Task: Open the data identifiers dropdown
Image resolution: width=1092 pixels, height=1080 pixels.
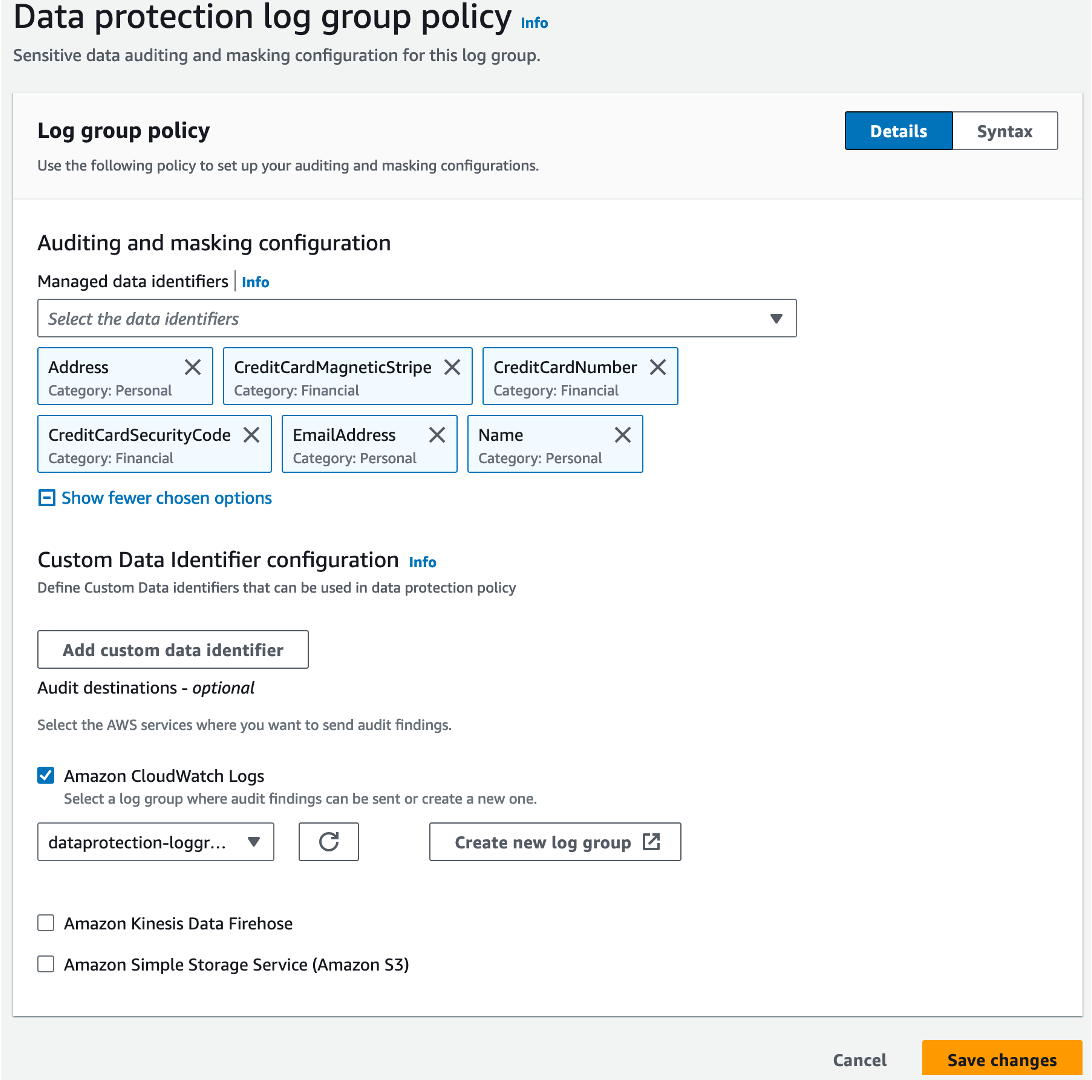Action: click(x=776, y=318)
